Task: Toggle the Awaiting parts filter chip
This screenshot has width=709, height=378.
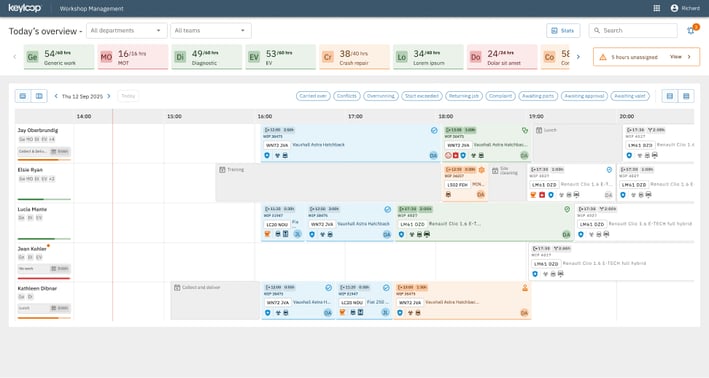Action: [x=538, y=96]
